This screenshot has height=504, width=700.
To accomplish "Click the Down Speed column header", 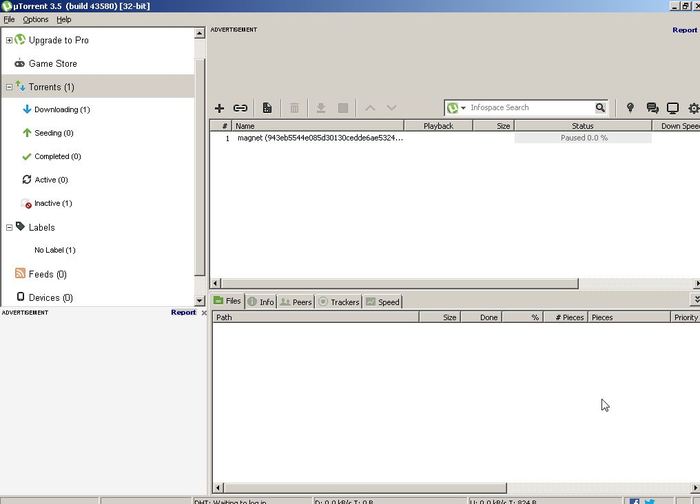I will coord(676,126).
